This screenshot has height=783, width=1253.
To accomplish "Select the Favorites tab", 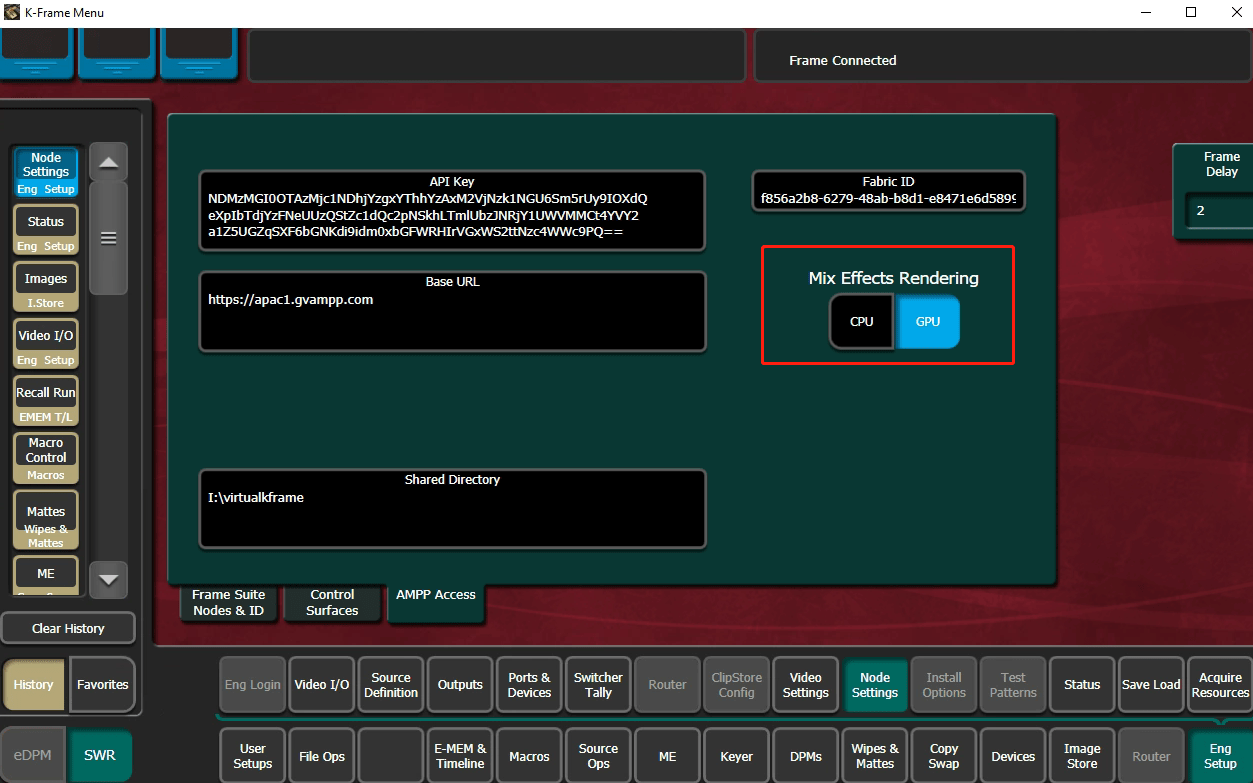I will 103,685.
